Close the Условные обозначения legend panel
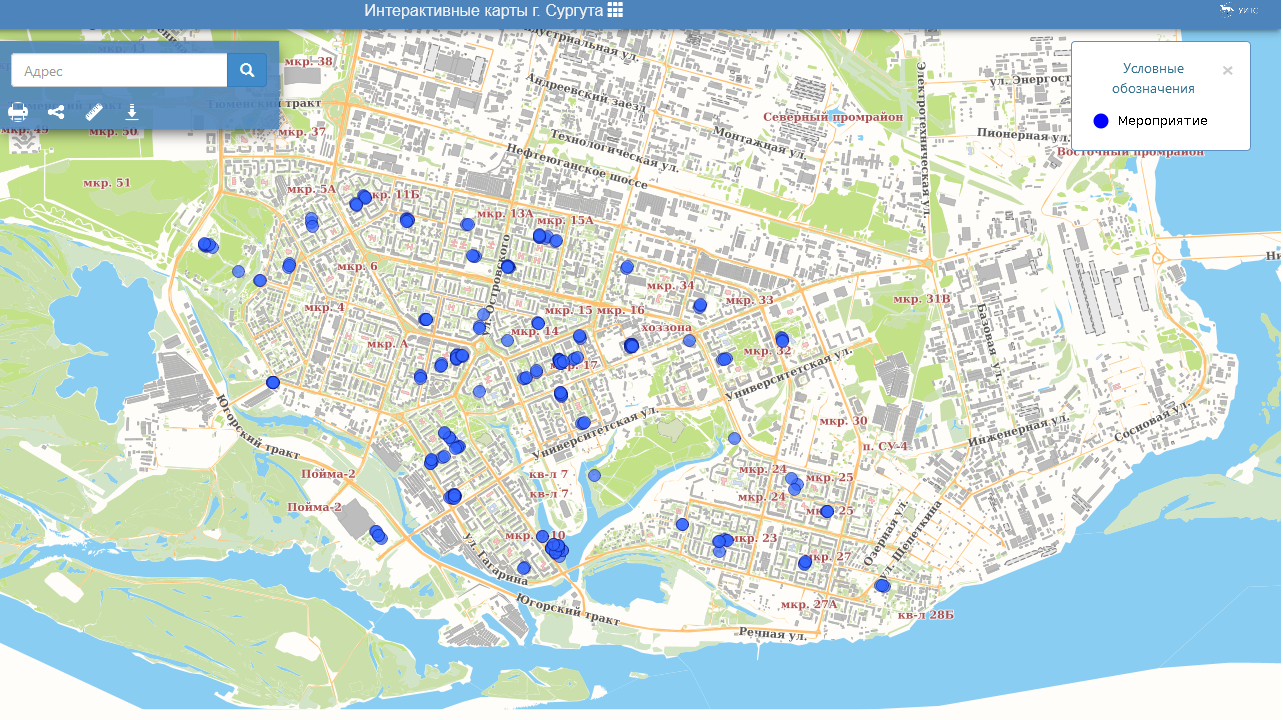Viewport: 1283px width, 720px height. [1227, 71]
